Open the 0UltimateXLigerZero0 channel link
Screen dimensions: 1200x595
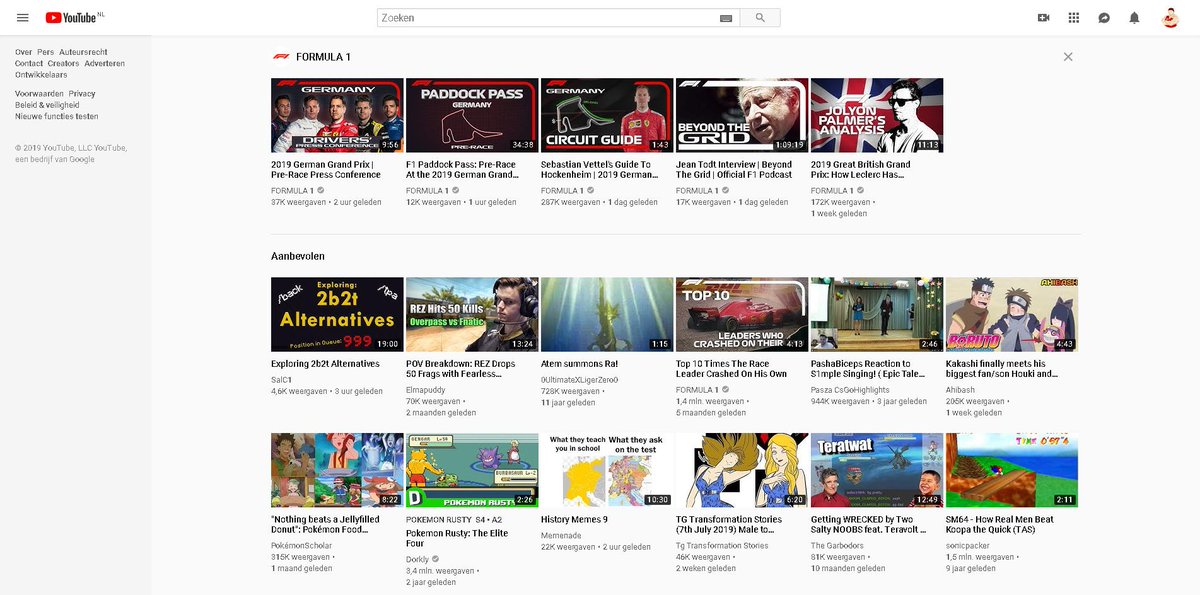[x=580, y=380]
